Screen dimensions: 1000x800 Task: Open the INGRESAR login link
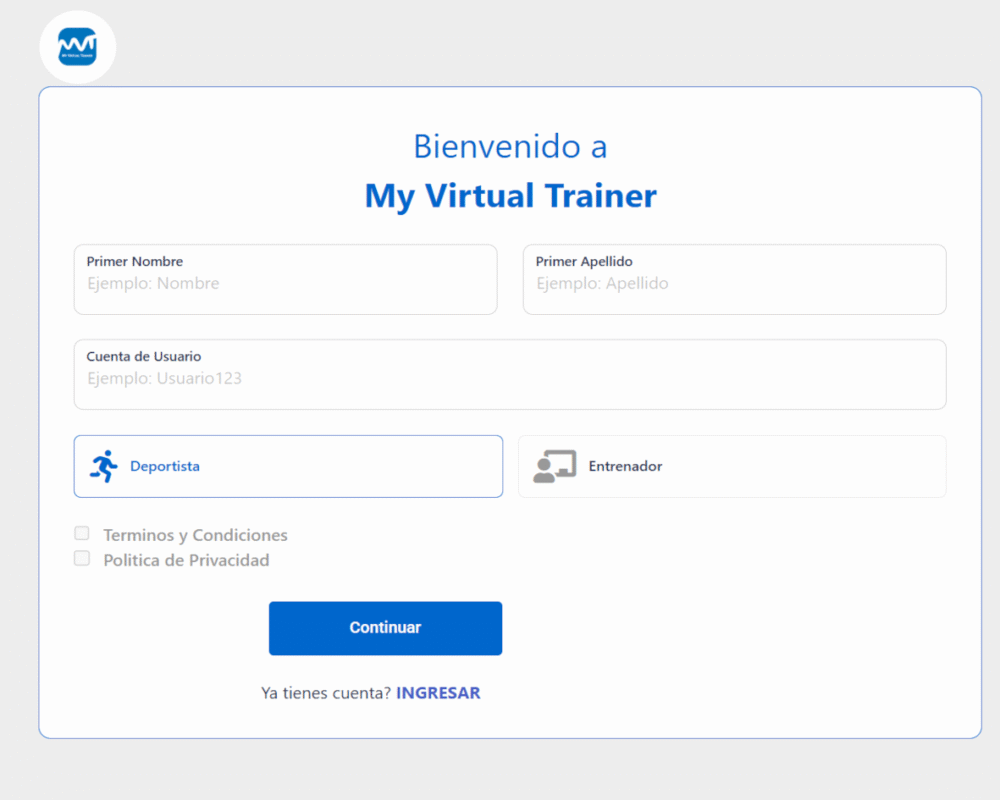[438, 693]
